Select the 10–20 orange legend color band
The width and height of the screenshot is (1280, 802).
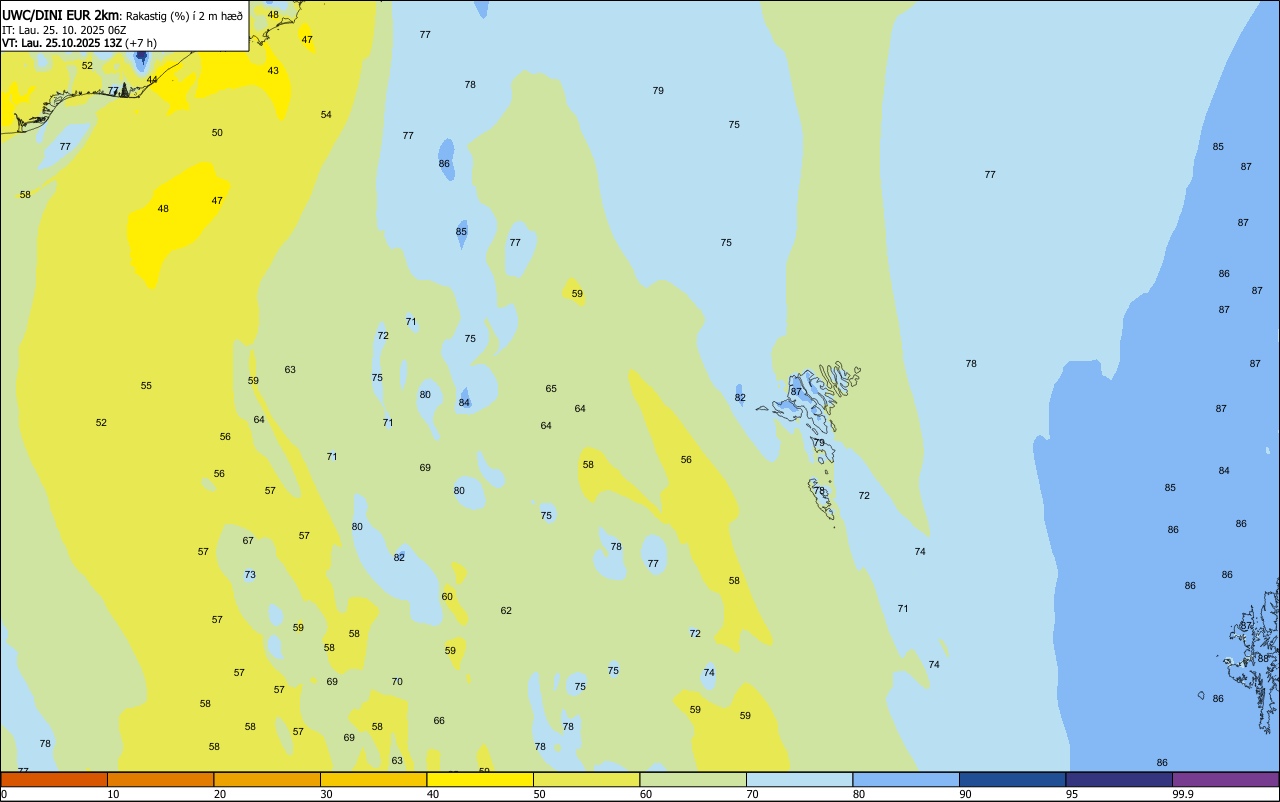pyautogui.click(x=160, y=779)
